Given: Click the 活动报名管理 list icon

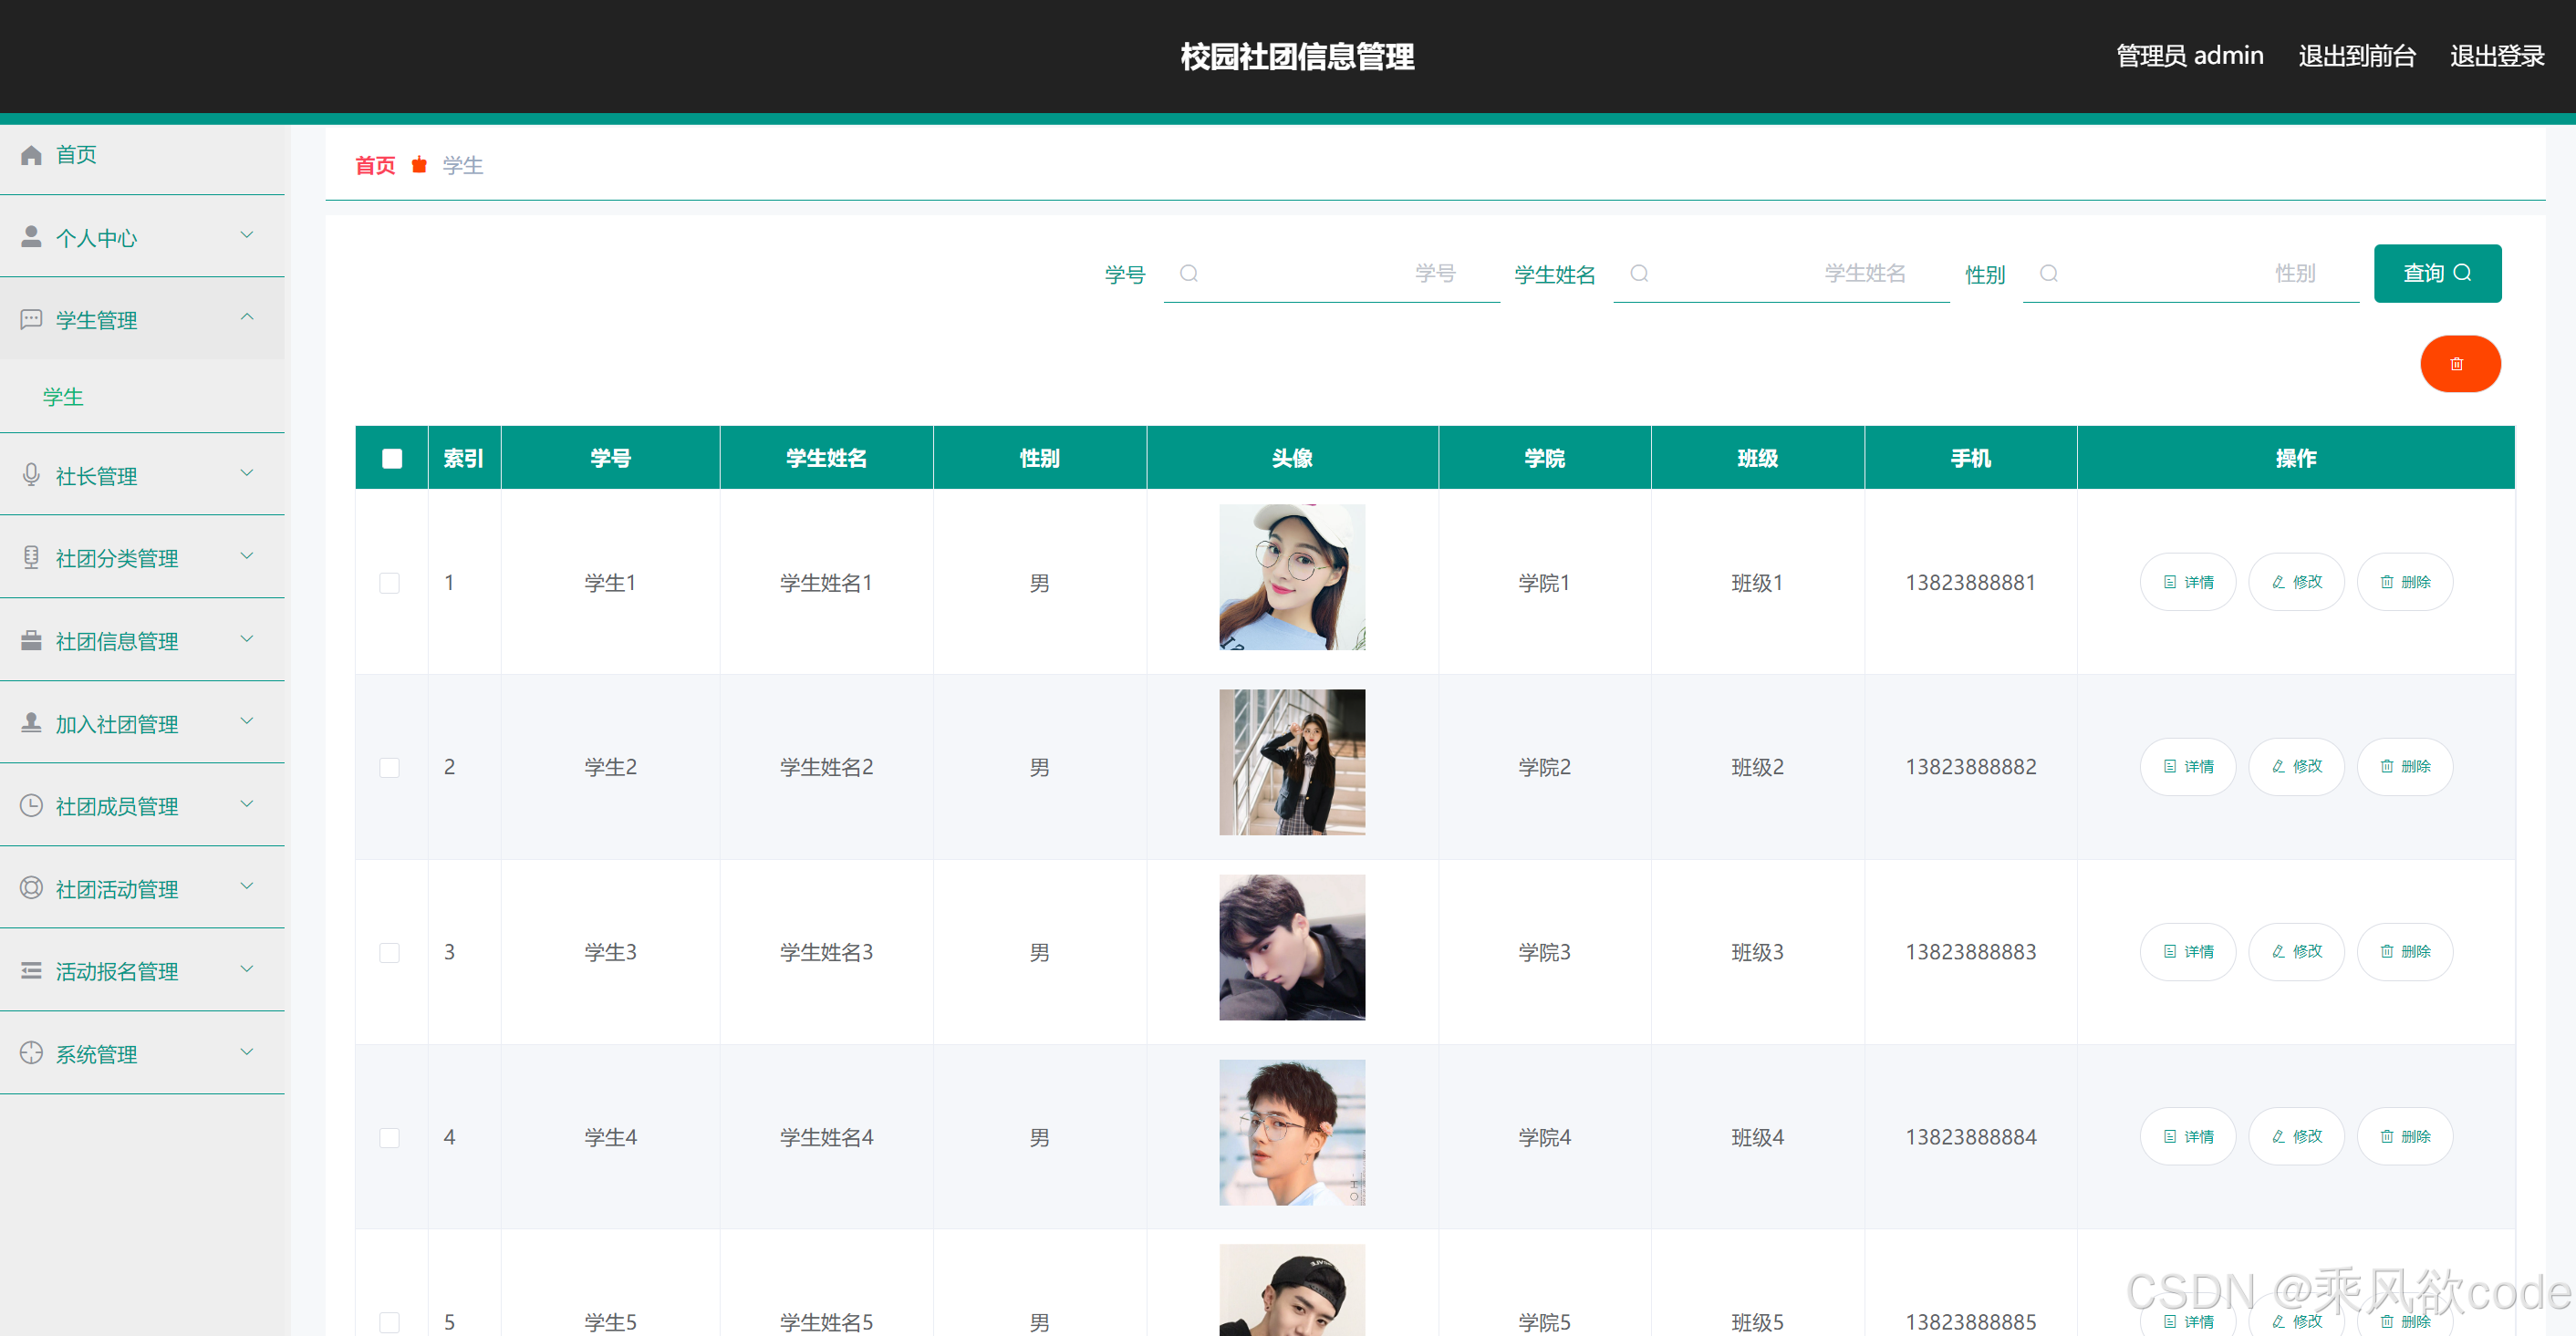Looking at the screenshot, I should (x=31, y=970).
